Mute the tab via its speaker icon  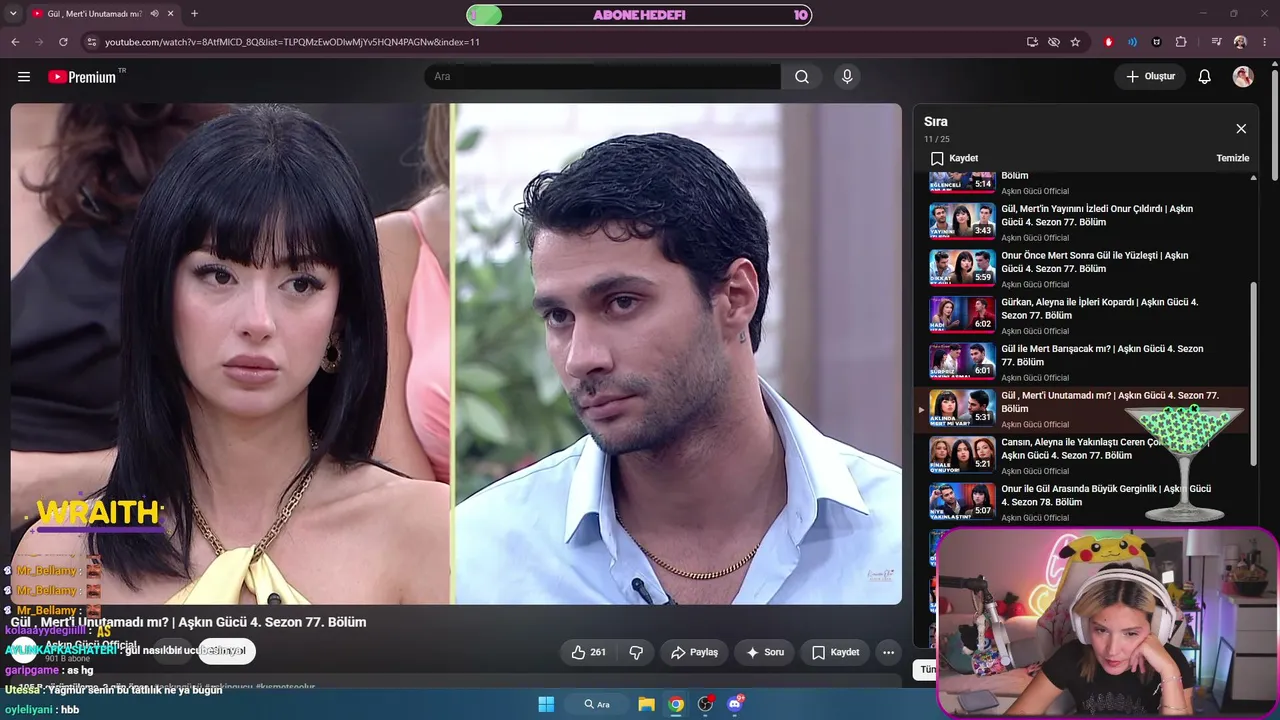[x=154, y=14]
